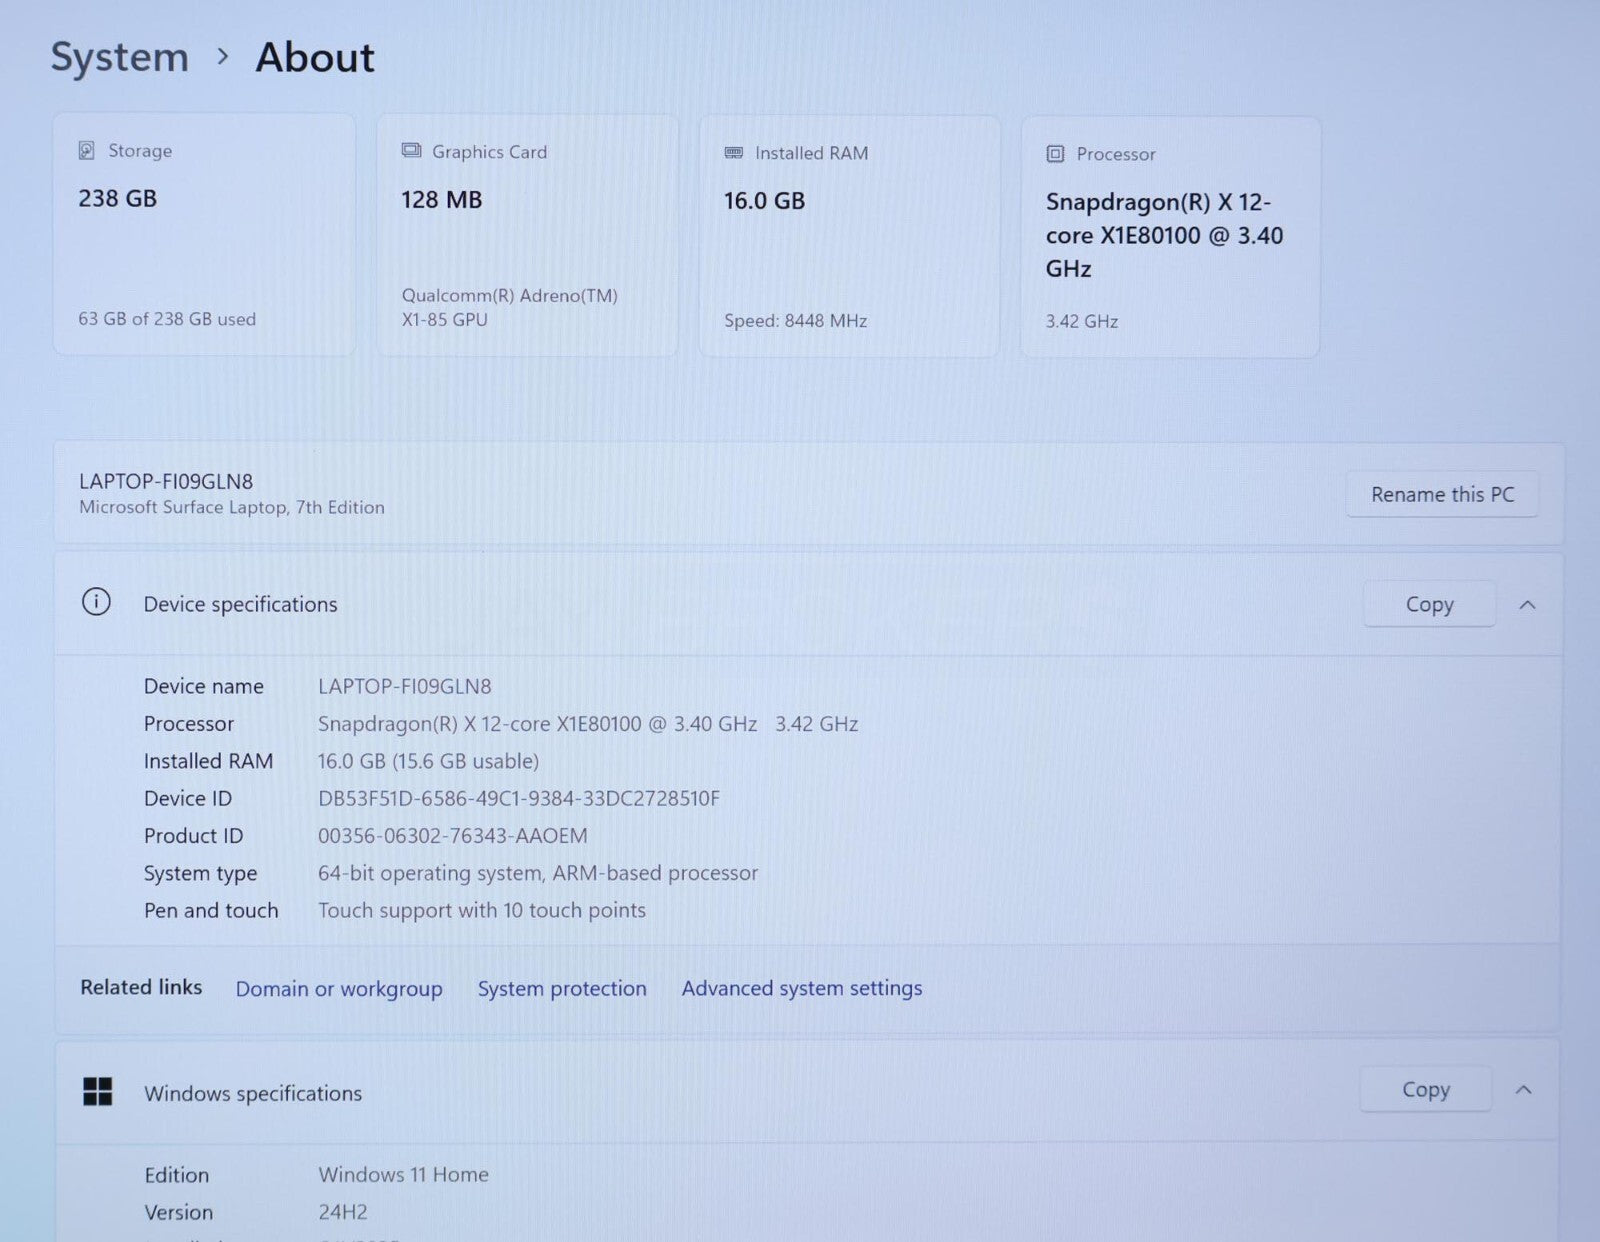The width and height of the screenshot is (1600, 1242).
Task: Select Touch support with 10 touch points
Action: (x=482, y=910)
